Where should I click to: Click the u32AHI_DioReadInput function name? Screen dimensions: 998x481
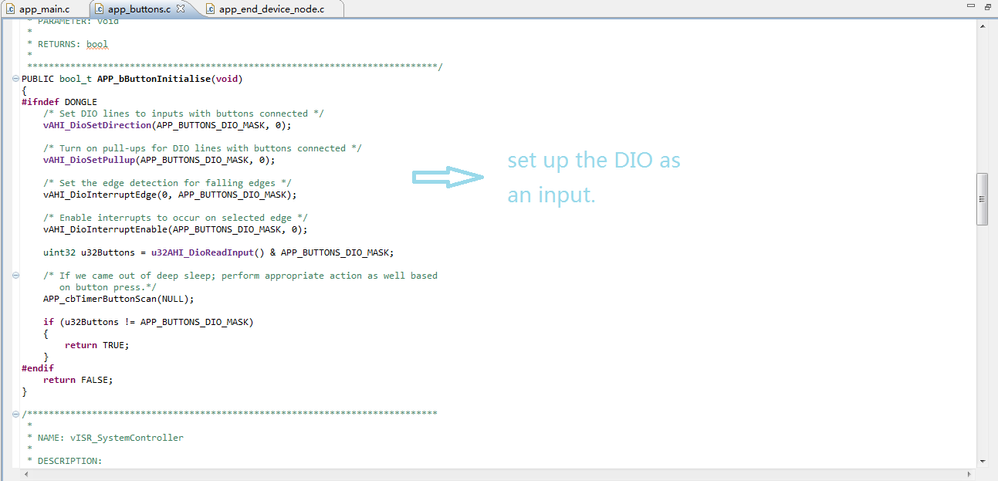201,253
